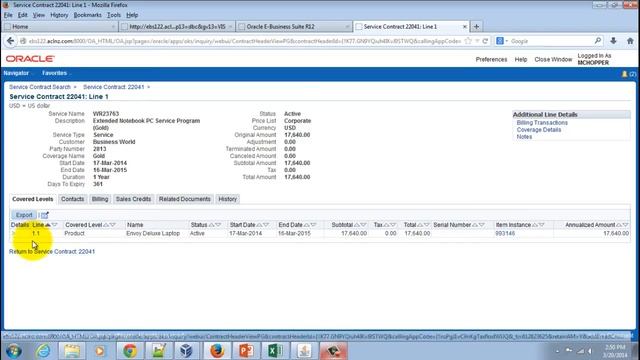Open the Bookmarks menu

tap(87, 15)
